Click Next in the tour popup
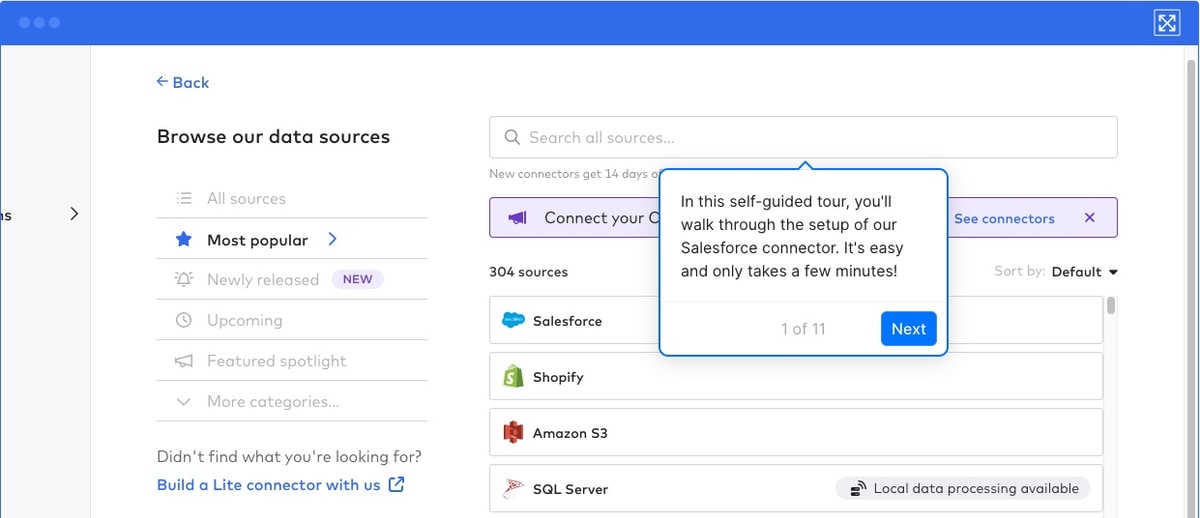1200x518 pixels. 908,329
